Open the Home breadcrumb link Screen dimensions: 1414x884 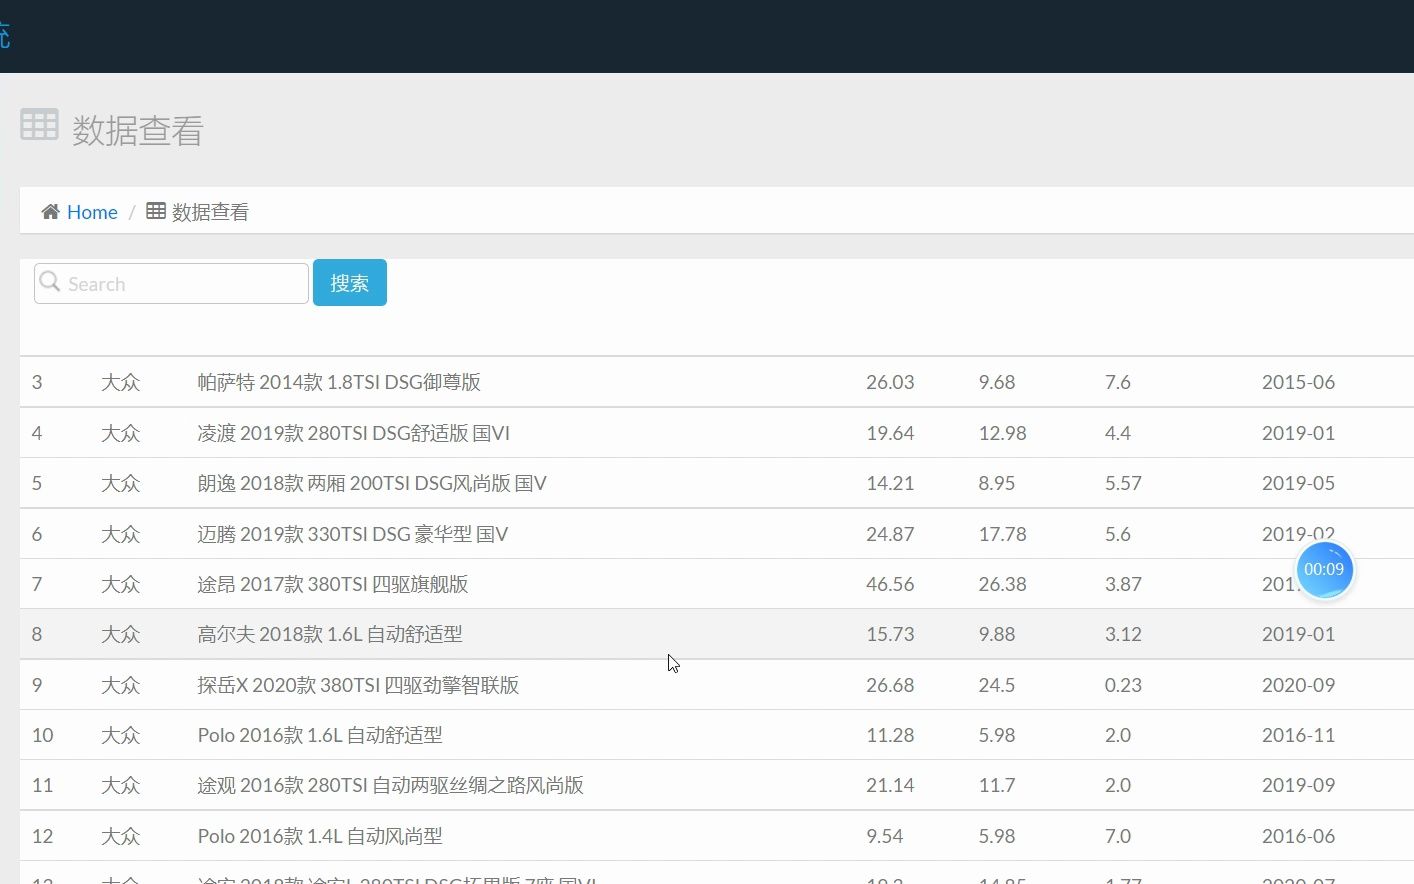[x=92, y=212]
